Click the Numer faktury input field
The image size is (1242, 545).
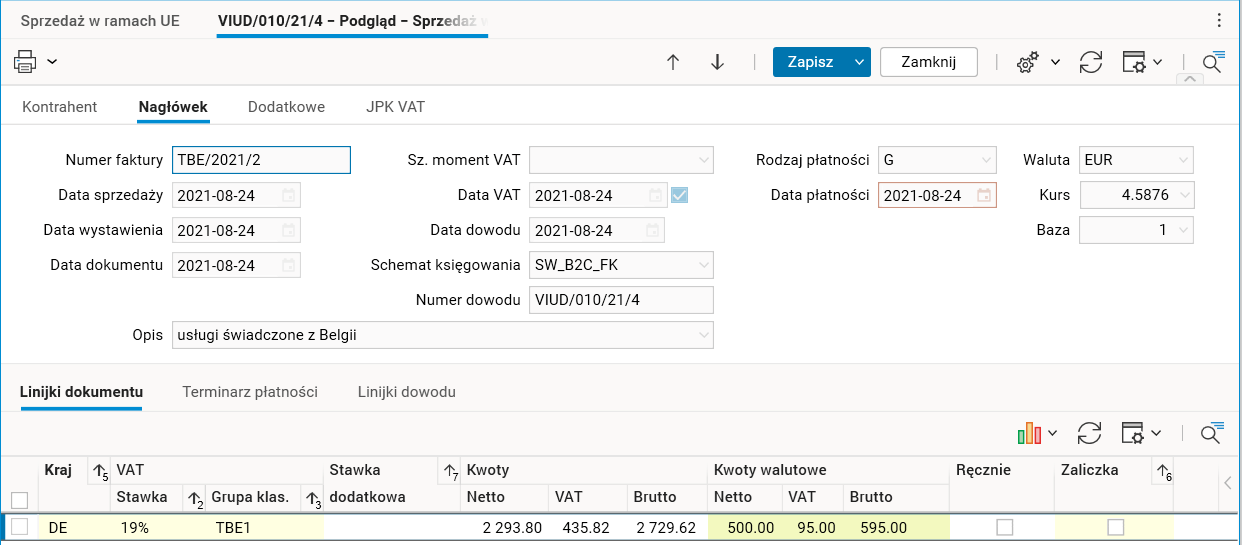pyautogui.click(x=261, y=160)
